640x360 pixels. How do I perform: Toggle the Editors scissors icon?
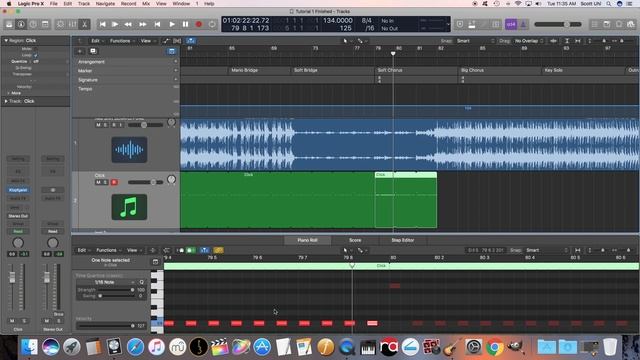tap(84, 24)
